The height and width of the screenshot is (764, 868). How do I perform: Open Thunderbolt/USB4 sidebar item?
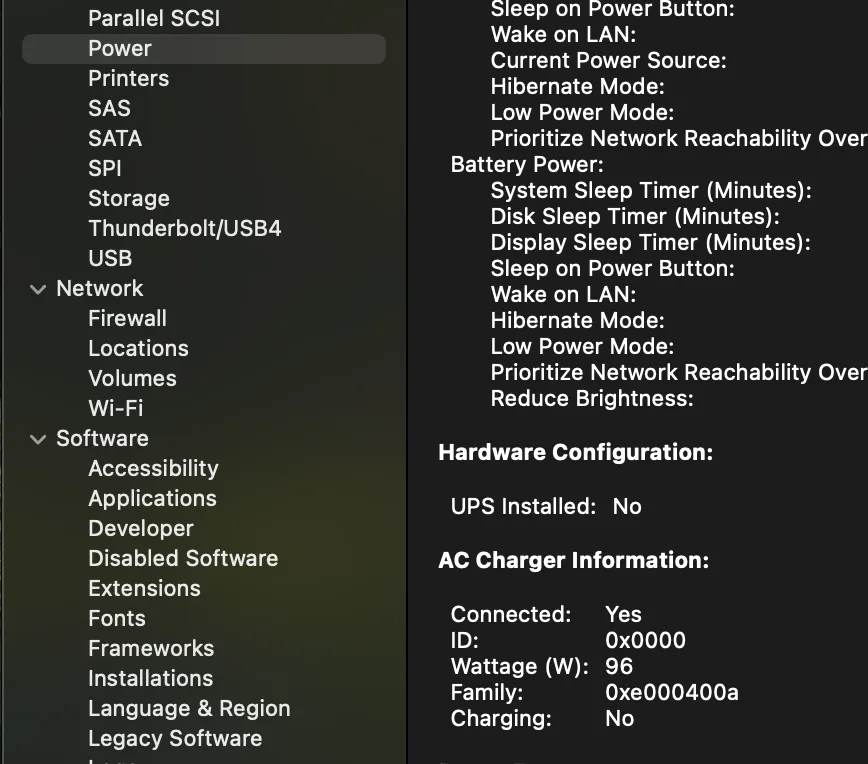click(184, 228)
